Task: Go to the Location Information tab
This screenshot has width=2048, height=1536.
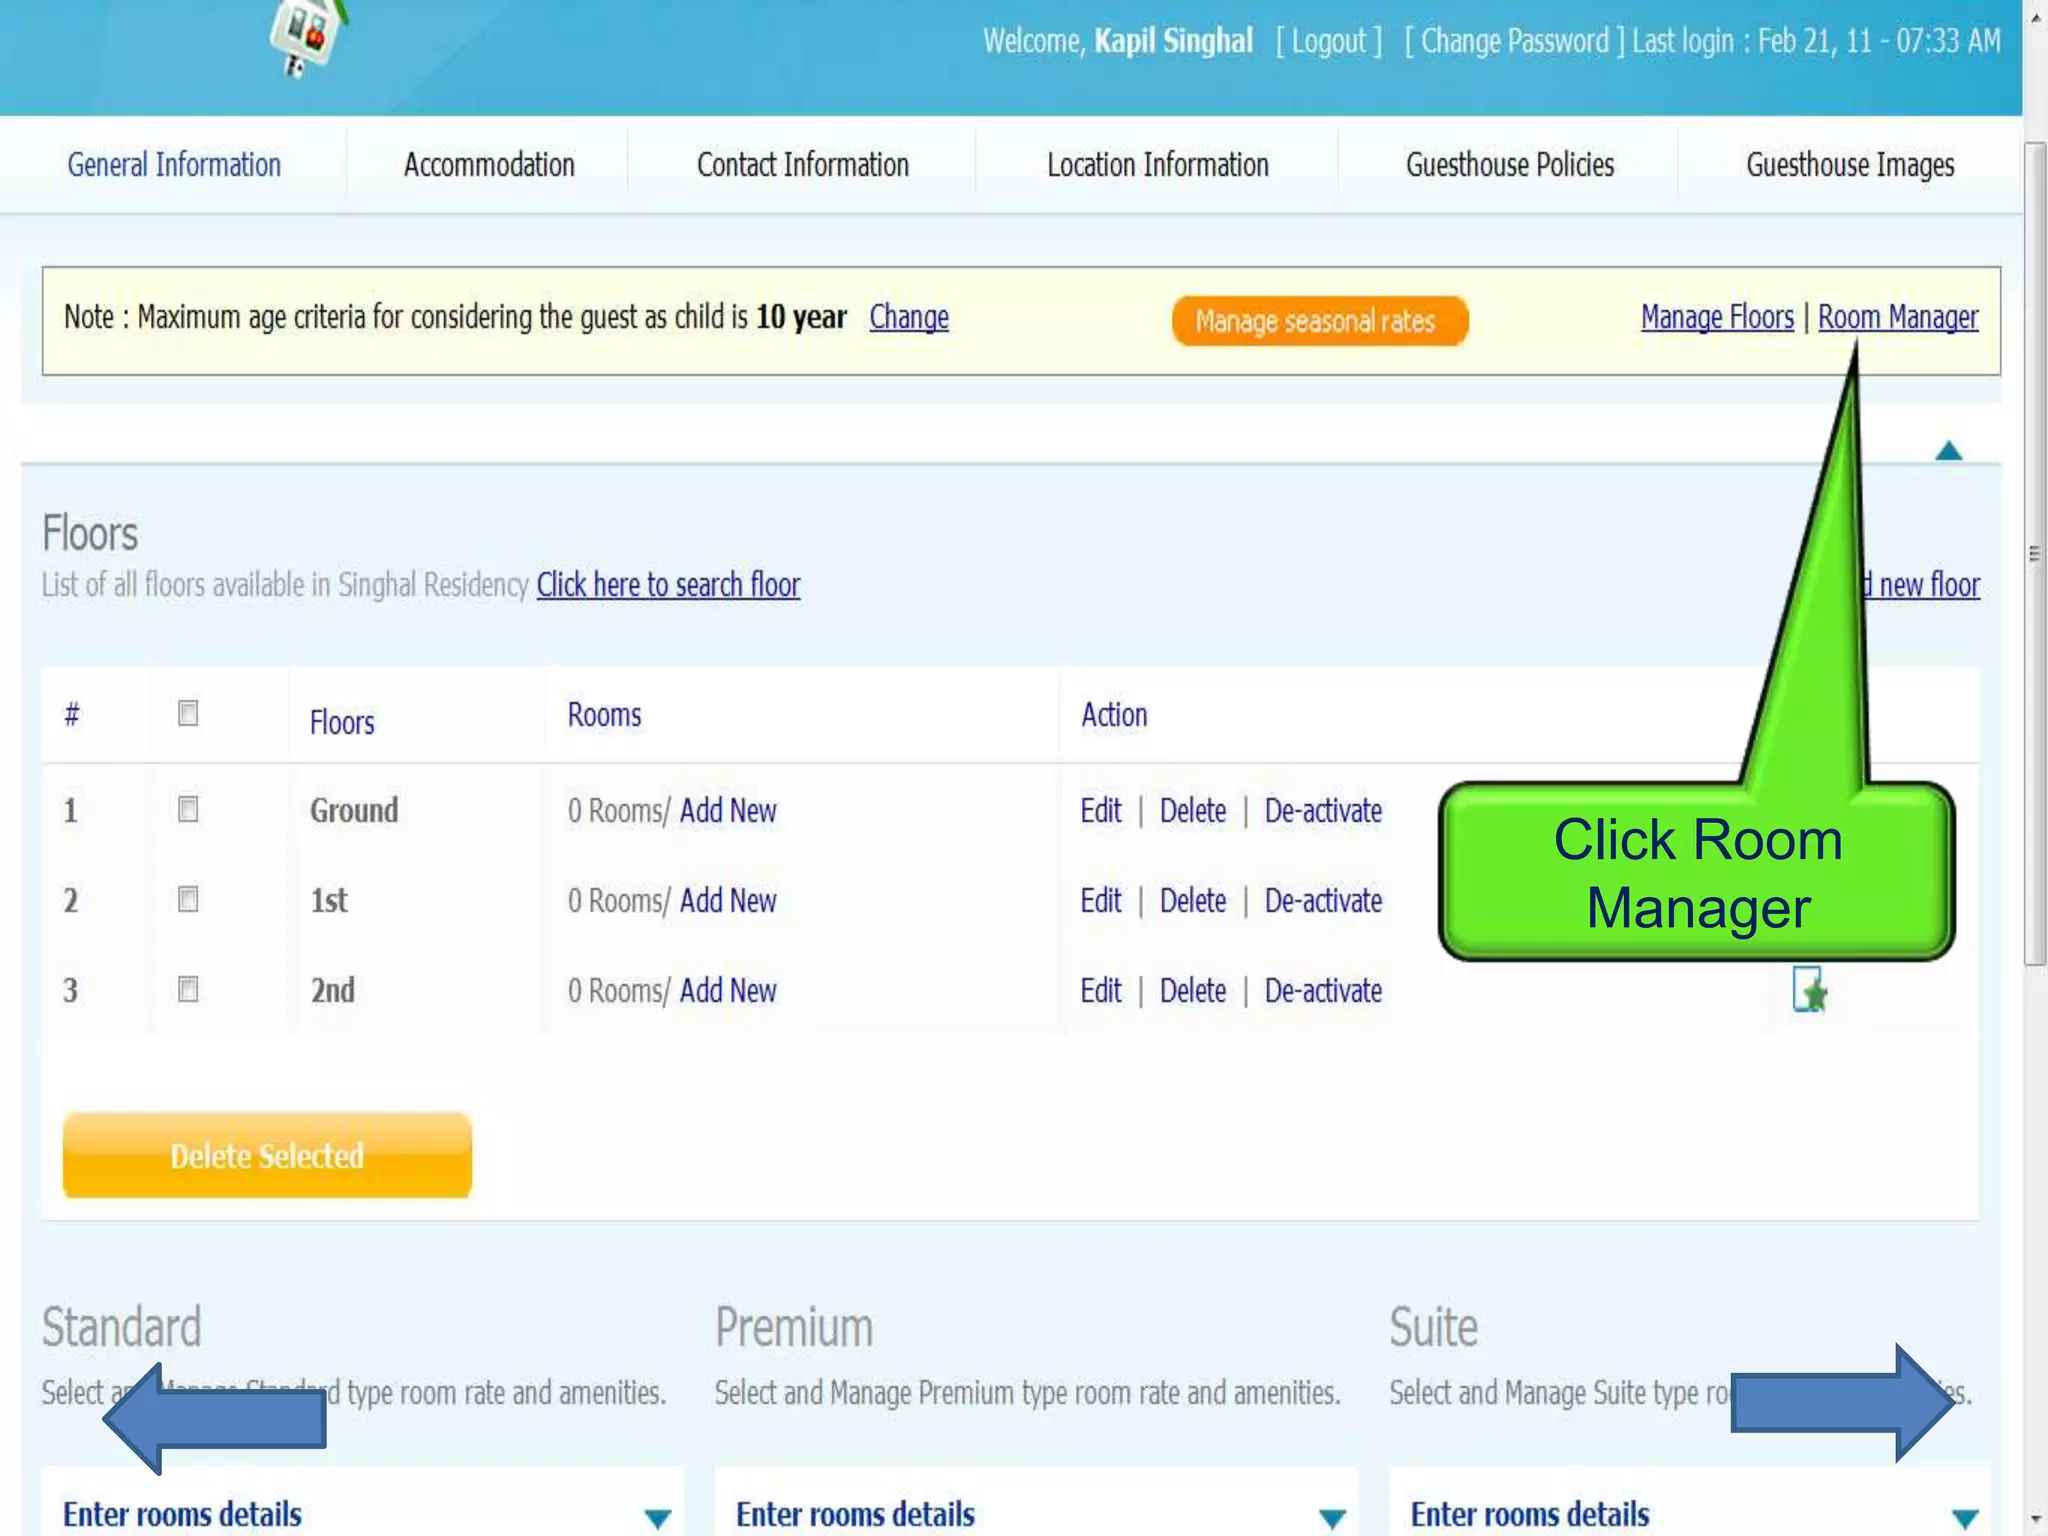Action: (x=1158, y=165)
